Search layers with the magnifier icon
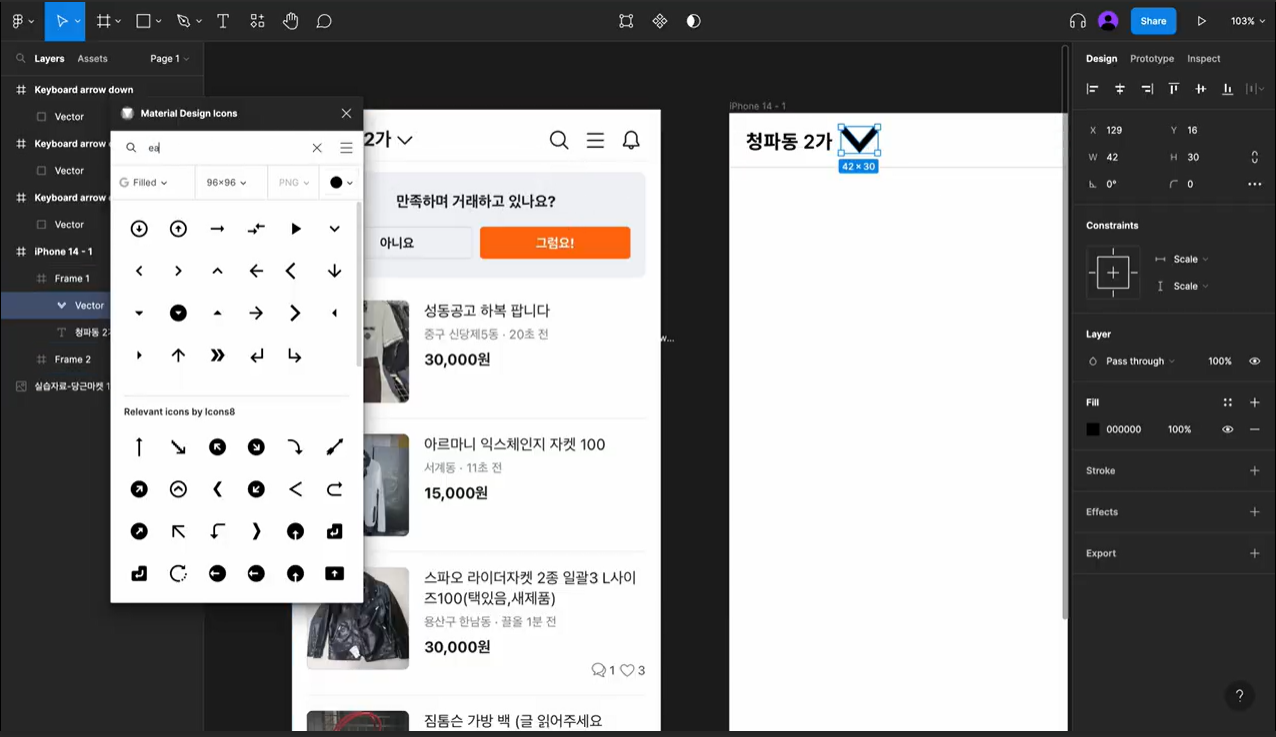This screenshot has height=737, width=1276. [x=20, y=59]
